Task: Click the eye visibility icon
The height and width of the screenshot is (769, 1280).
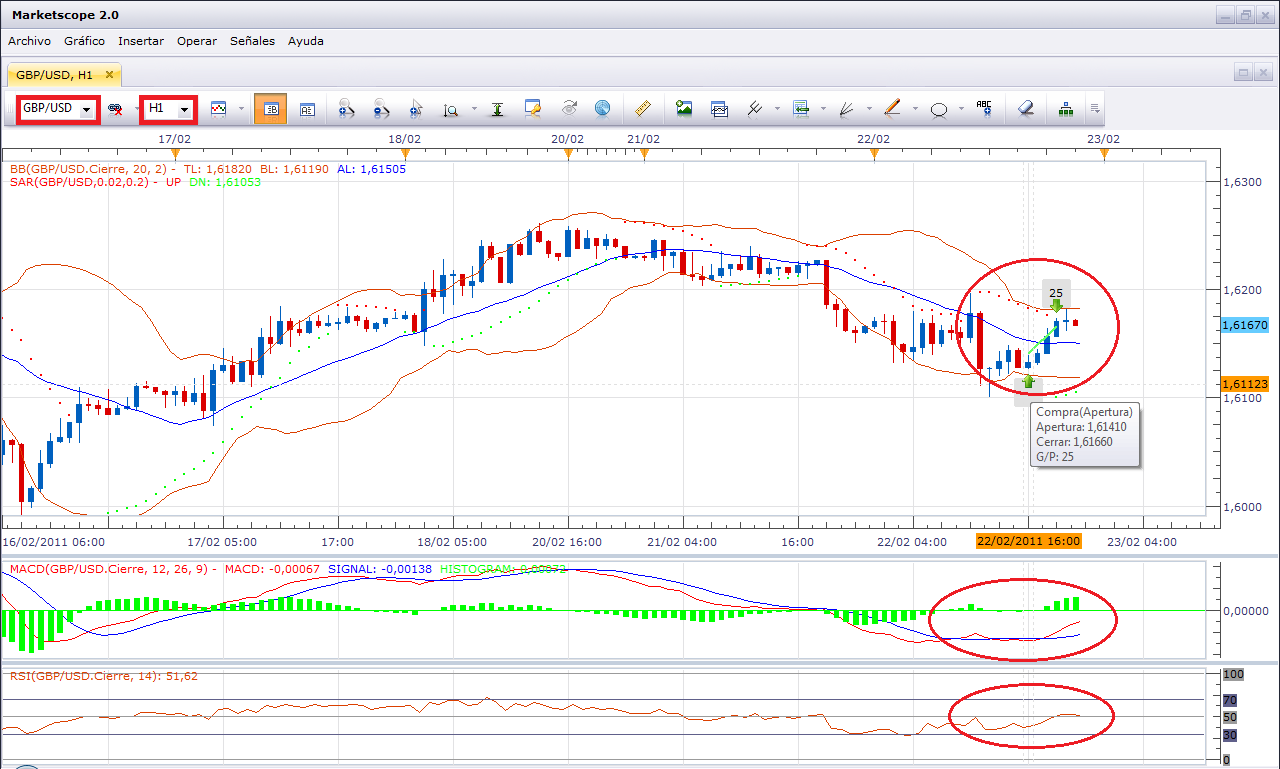Action: 568,109
